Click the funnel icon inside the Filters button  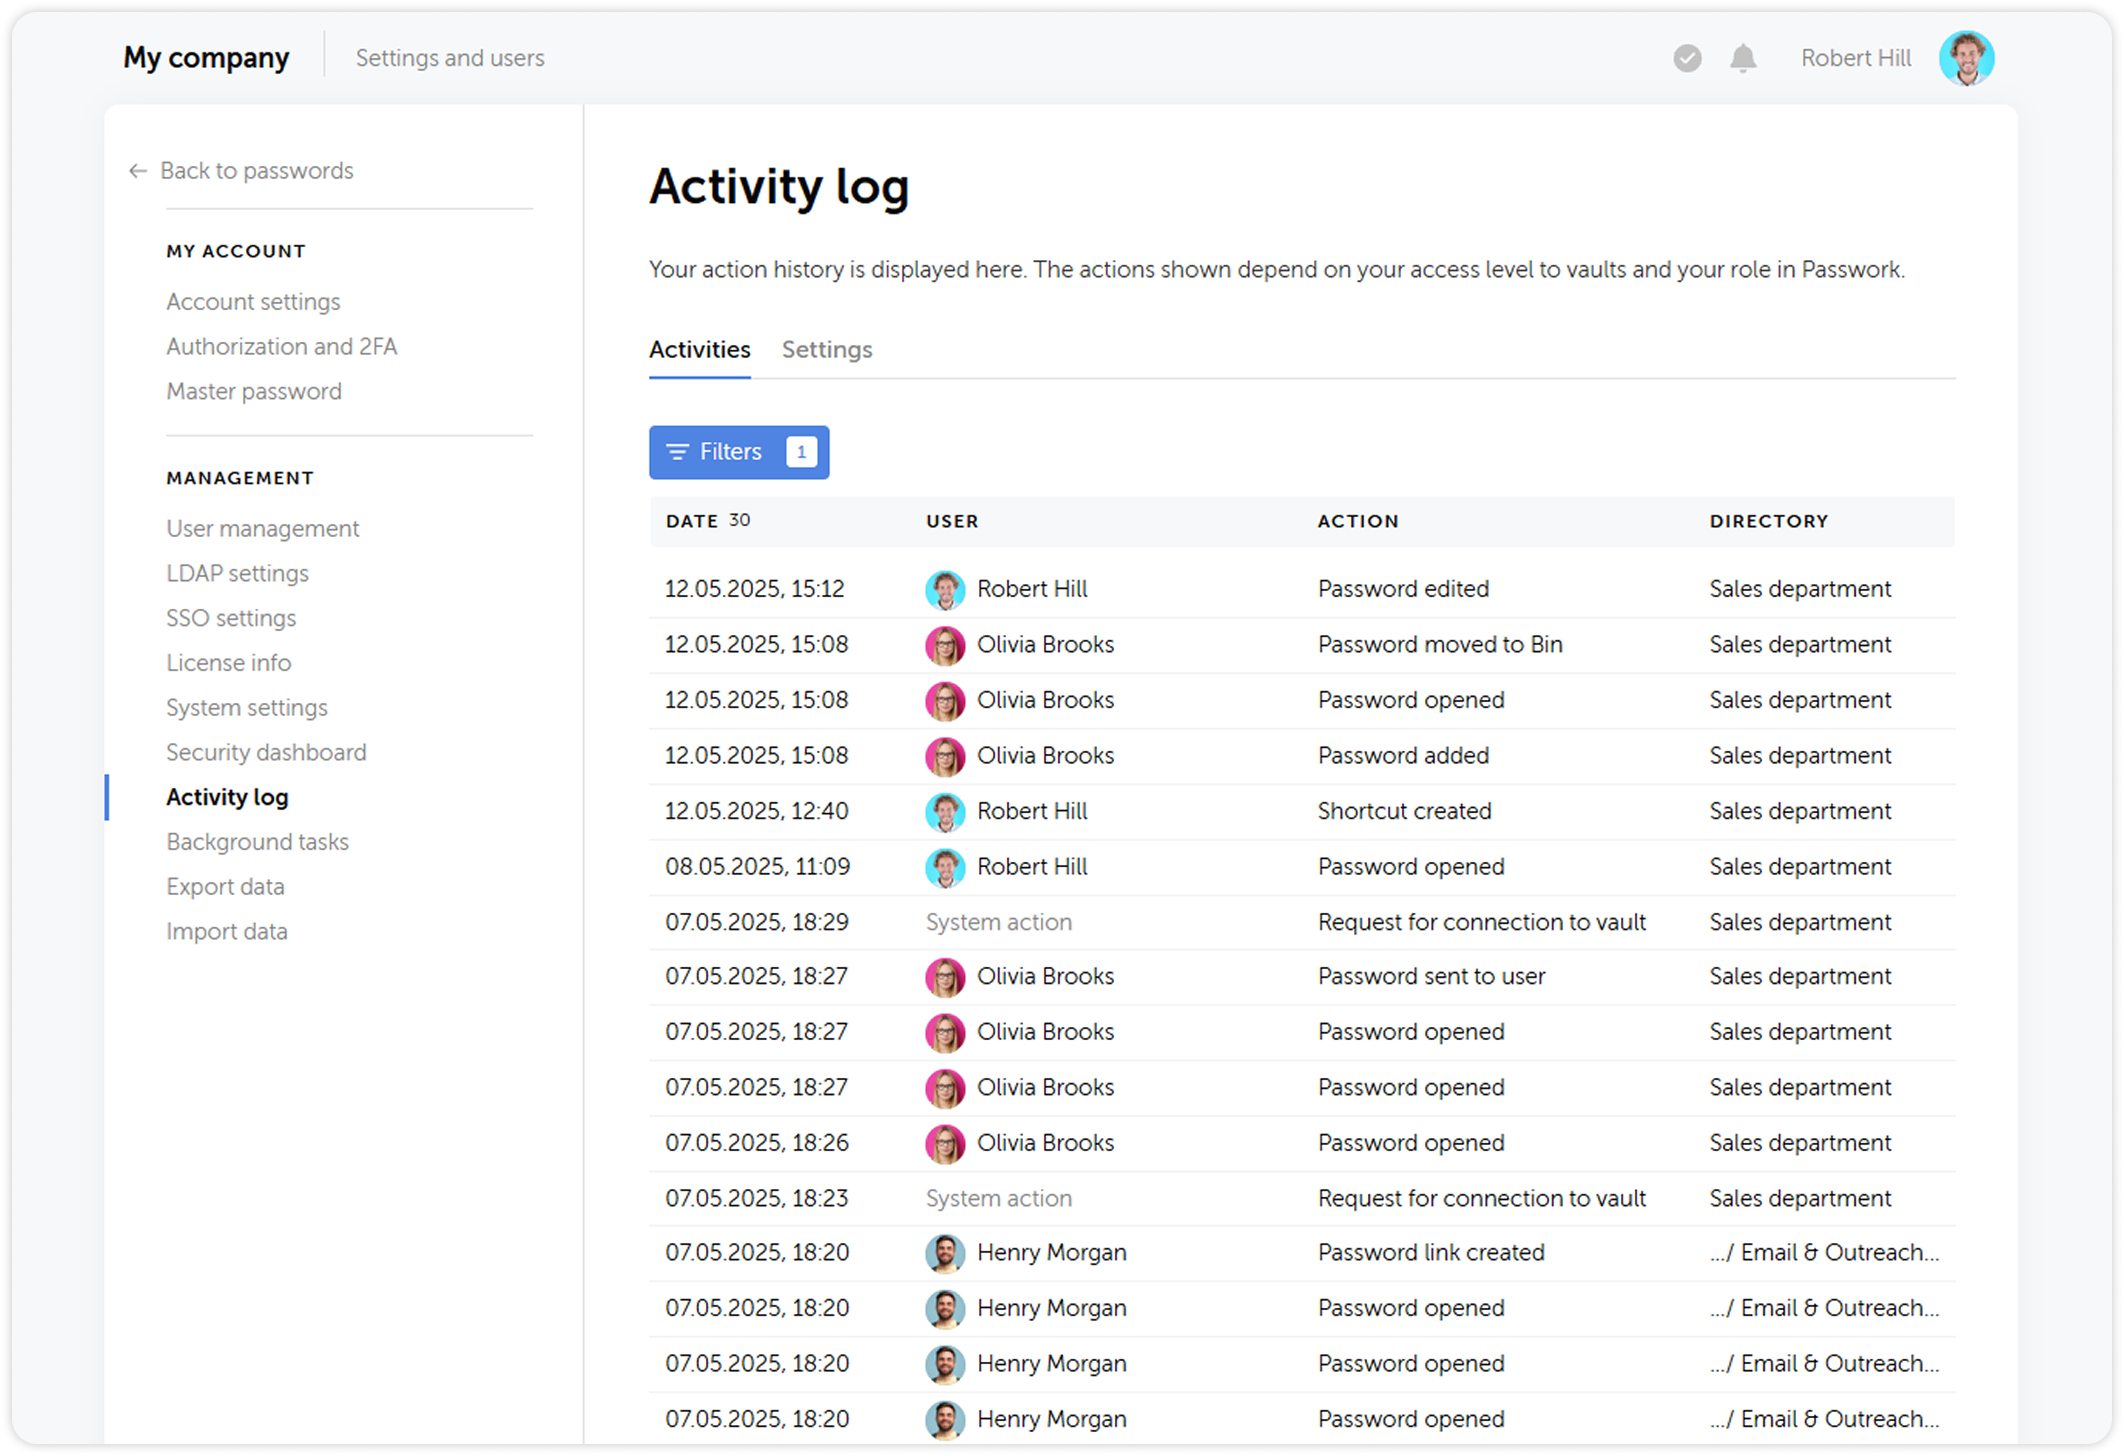coord(676,452)
